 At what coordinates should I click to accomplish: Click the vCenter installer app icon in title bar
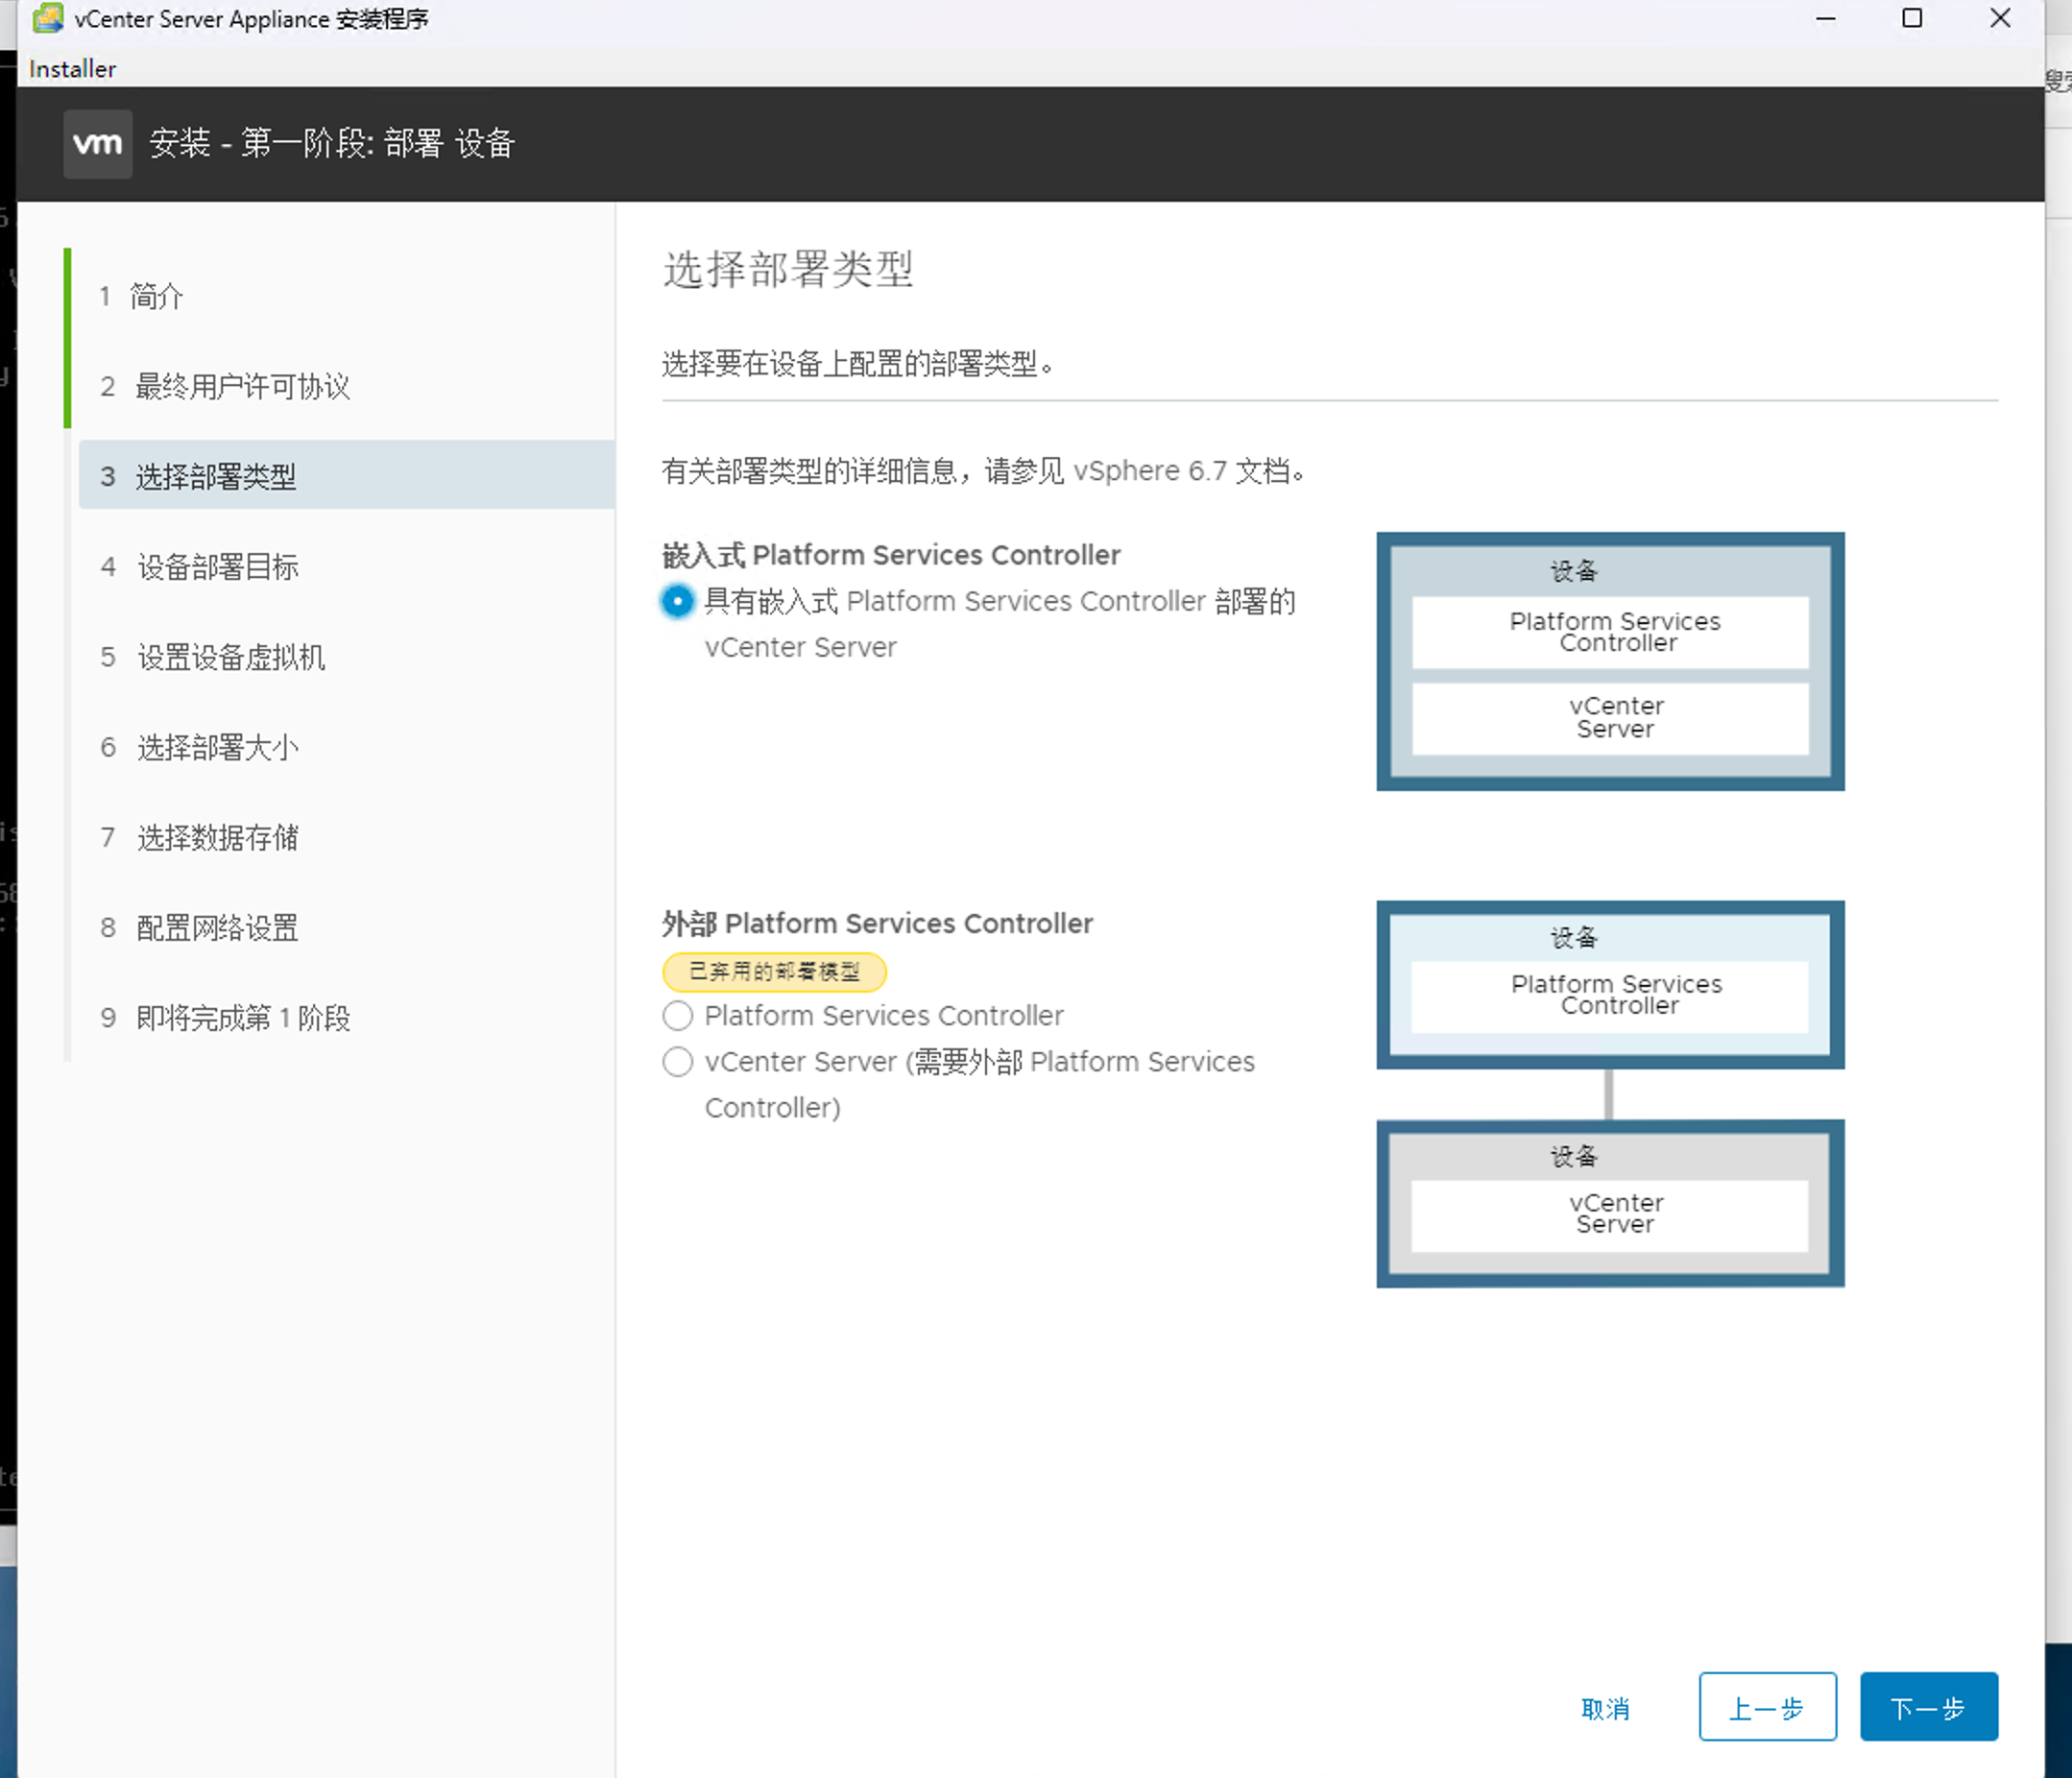[x=47, y=18]
